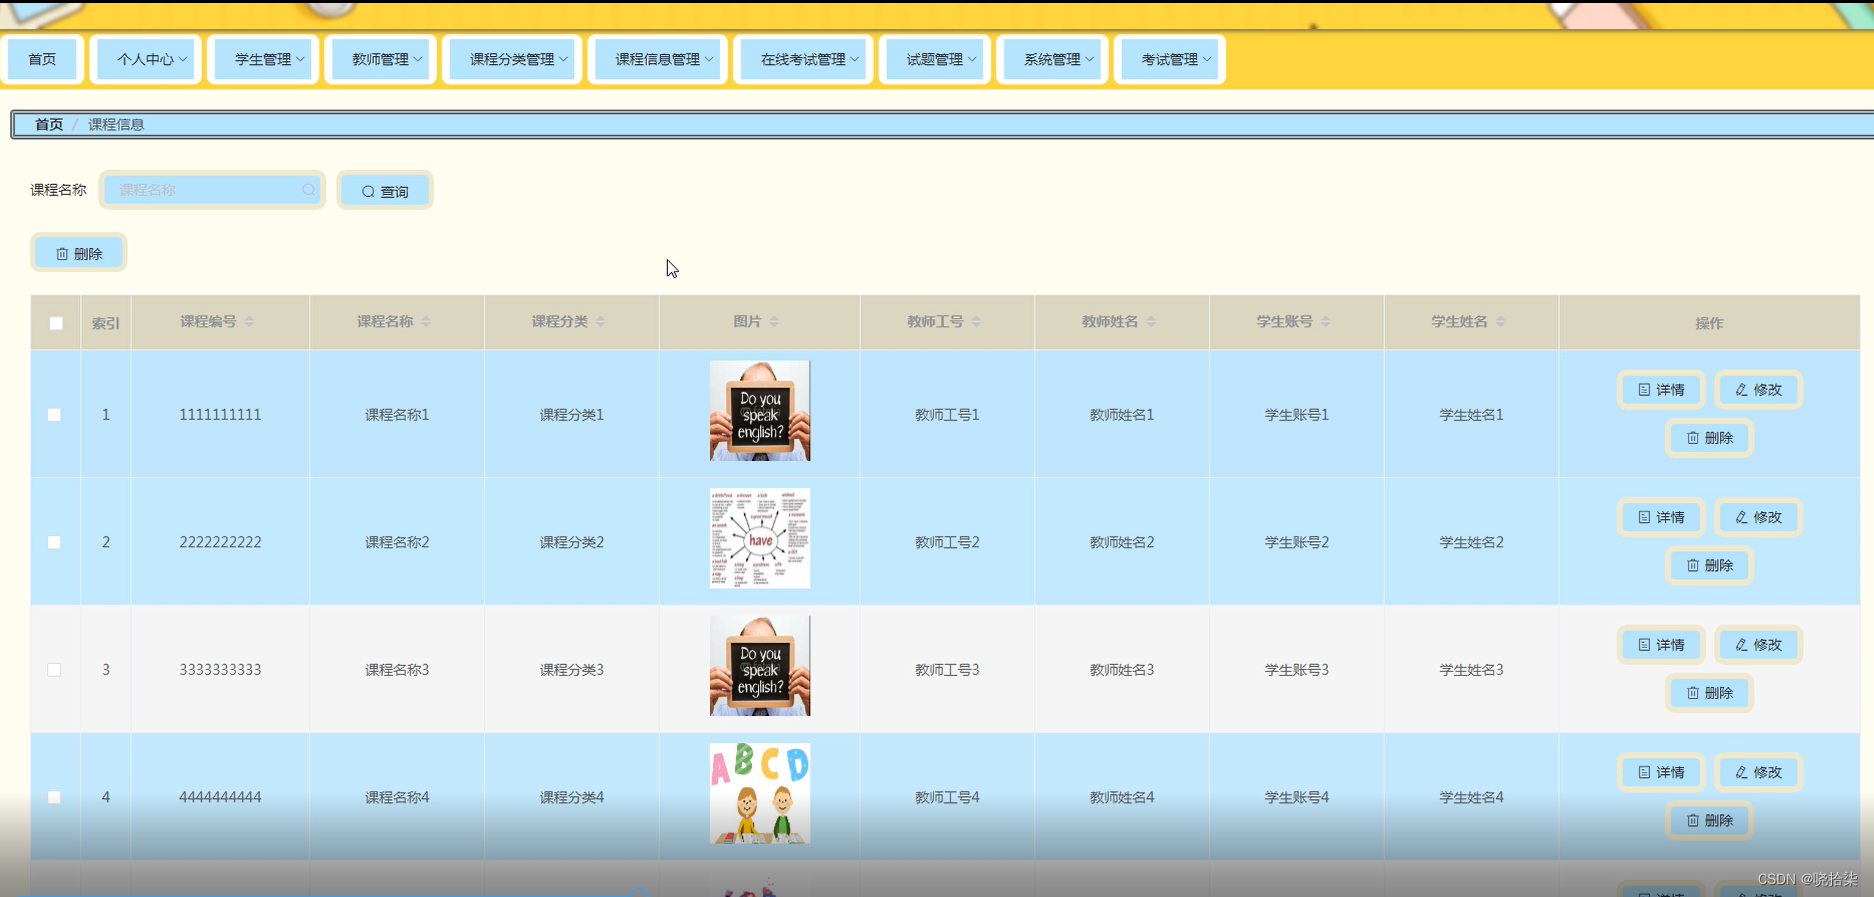Click the magnifier icon inside search field
The image size is (1874, 897).
point(308,190)
